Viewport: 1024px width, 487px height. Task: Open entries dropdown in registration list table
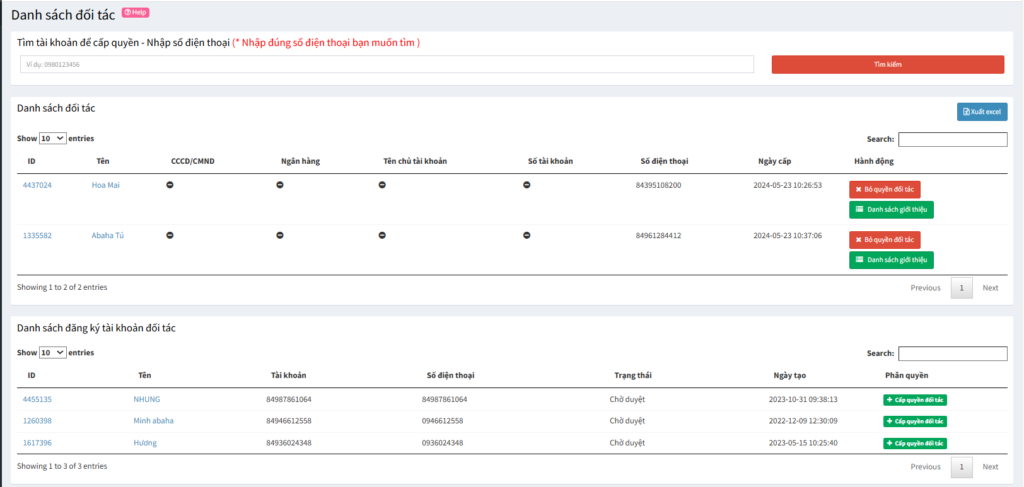[53, 353]
